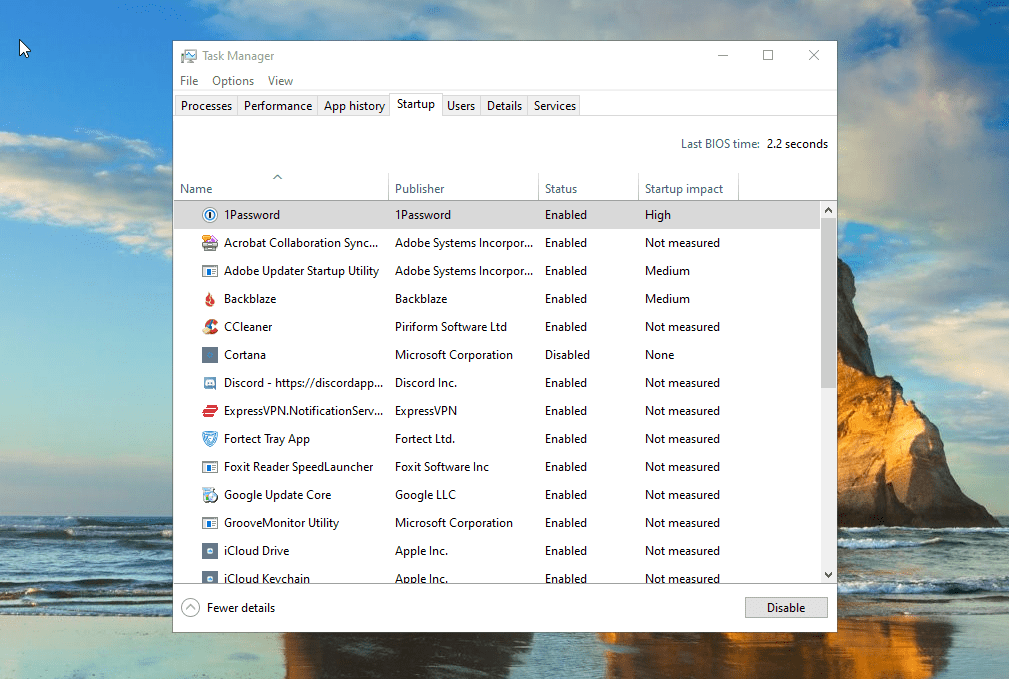Click the GrooveMonitor Utility icon
Screen dimensions: 1009x679
(x=210, y=523)
